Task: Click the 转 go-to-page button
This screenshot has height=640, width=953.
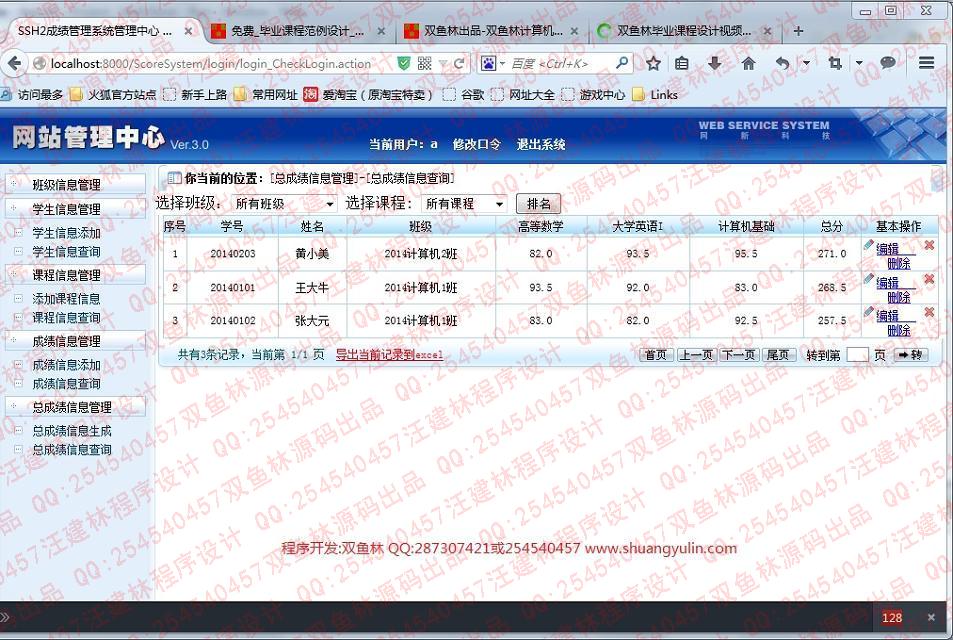Action: (911, 355)
